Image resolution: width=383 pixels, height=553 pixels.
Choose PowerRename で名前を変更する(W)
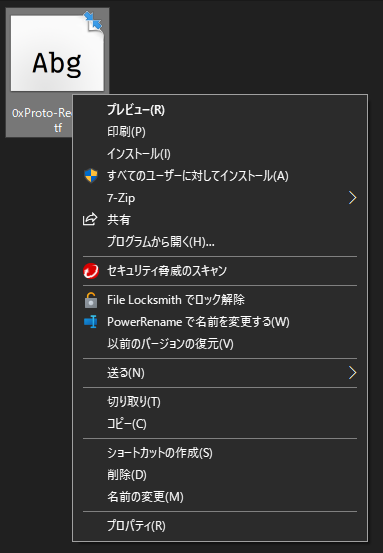(220, 322)
